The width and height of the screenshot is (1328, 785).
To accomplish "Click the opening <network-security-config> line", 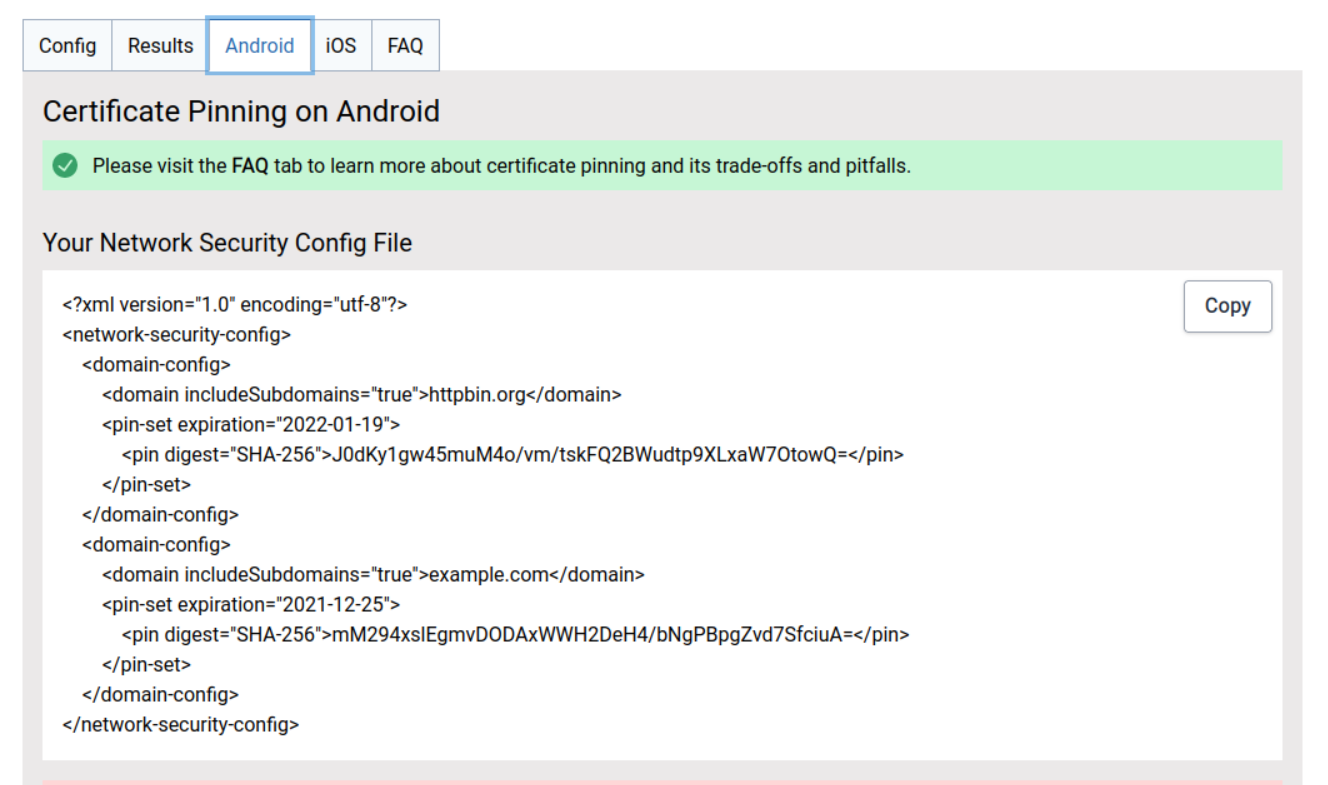I will [x=177, y=334].
